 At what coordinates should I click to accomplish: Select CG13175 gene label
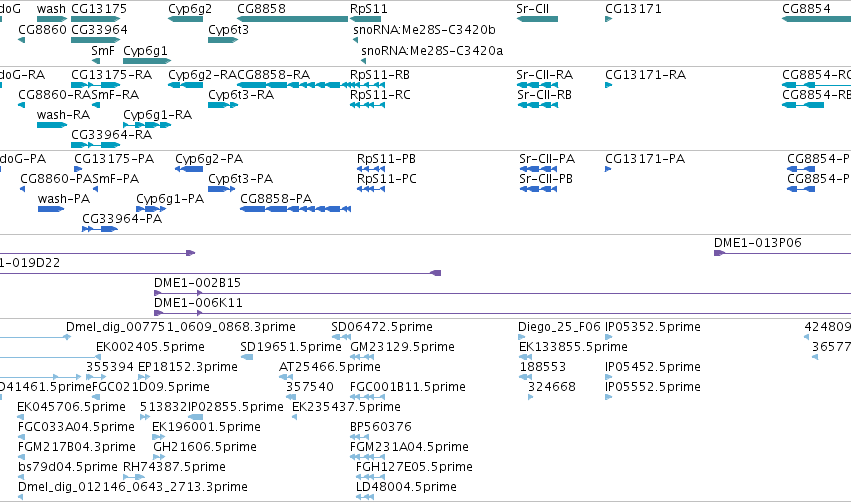(x=99, y=9)
